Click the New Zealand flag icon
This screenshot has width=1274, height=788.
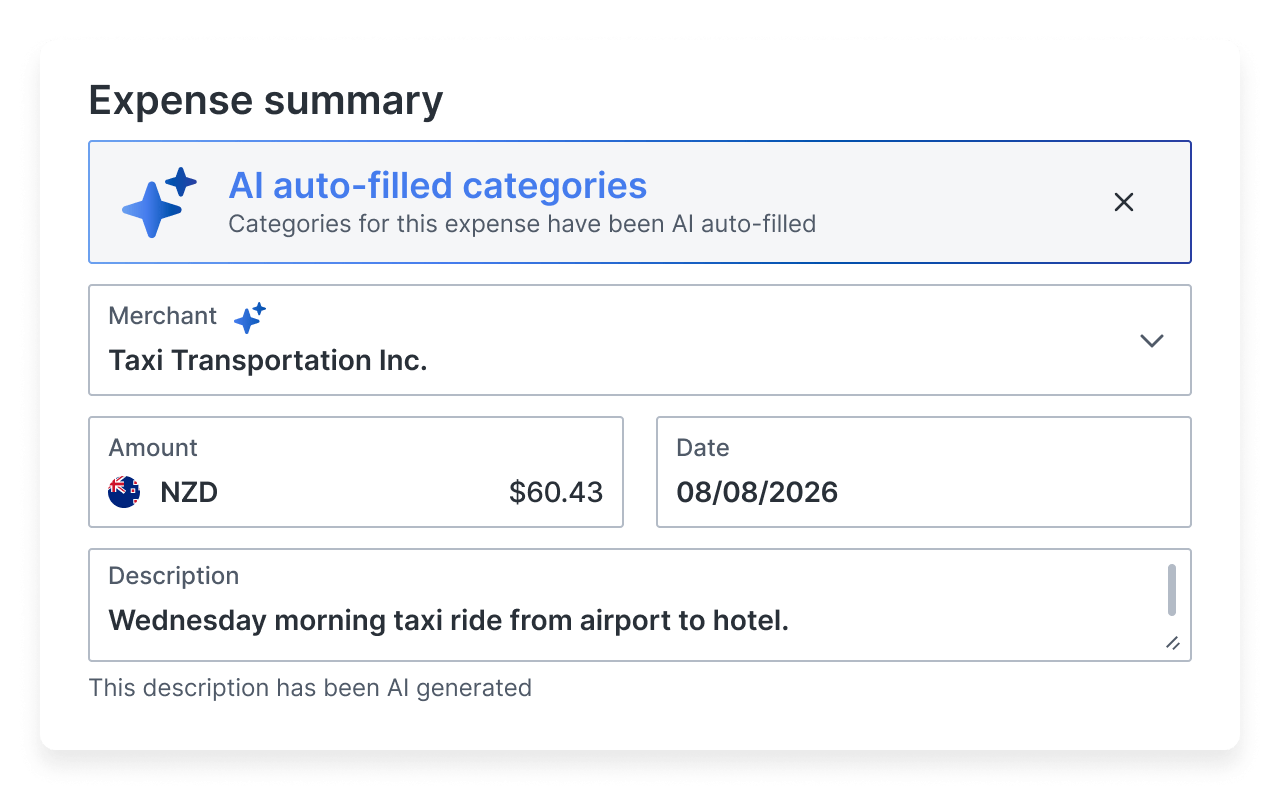coord(124,492)
